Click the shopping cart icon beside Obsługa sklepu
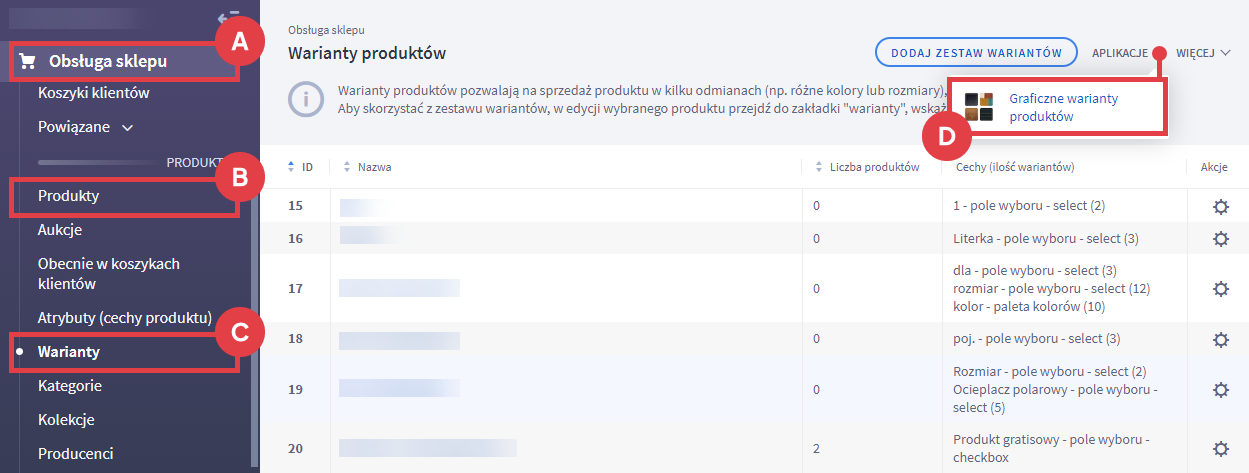Viewport: 1249px width, 473px height. [x=28, y=62]
